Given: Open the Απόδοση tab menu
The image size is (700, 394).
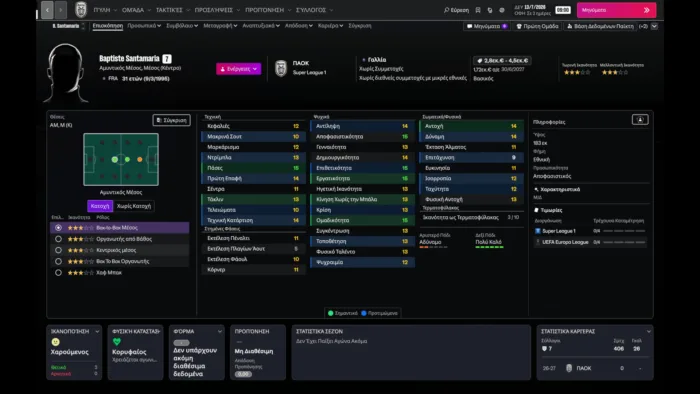Looking at the screenshot, I should [x=299, y=26].
